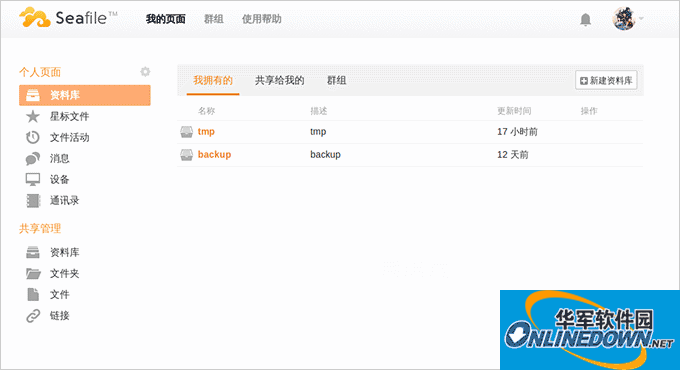Open 群组 in the top navigation

click(x=213, y=19)
